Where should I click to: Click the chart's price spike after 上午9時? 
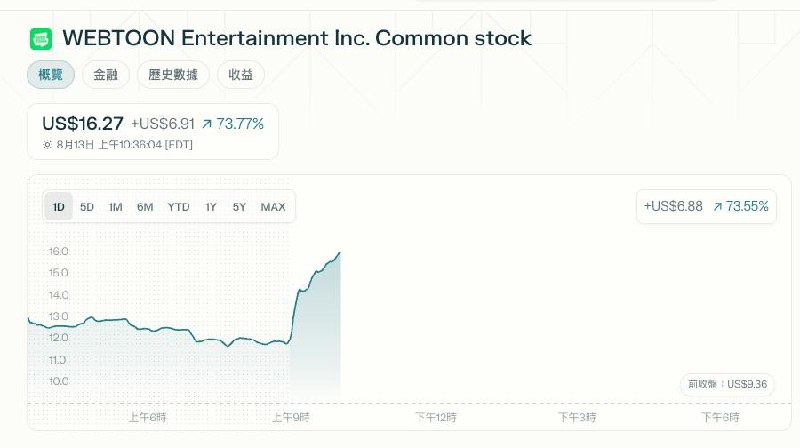pyautogui.click(x=297, y=300)
